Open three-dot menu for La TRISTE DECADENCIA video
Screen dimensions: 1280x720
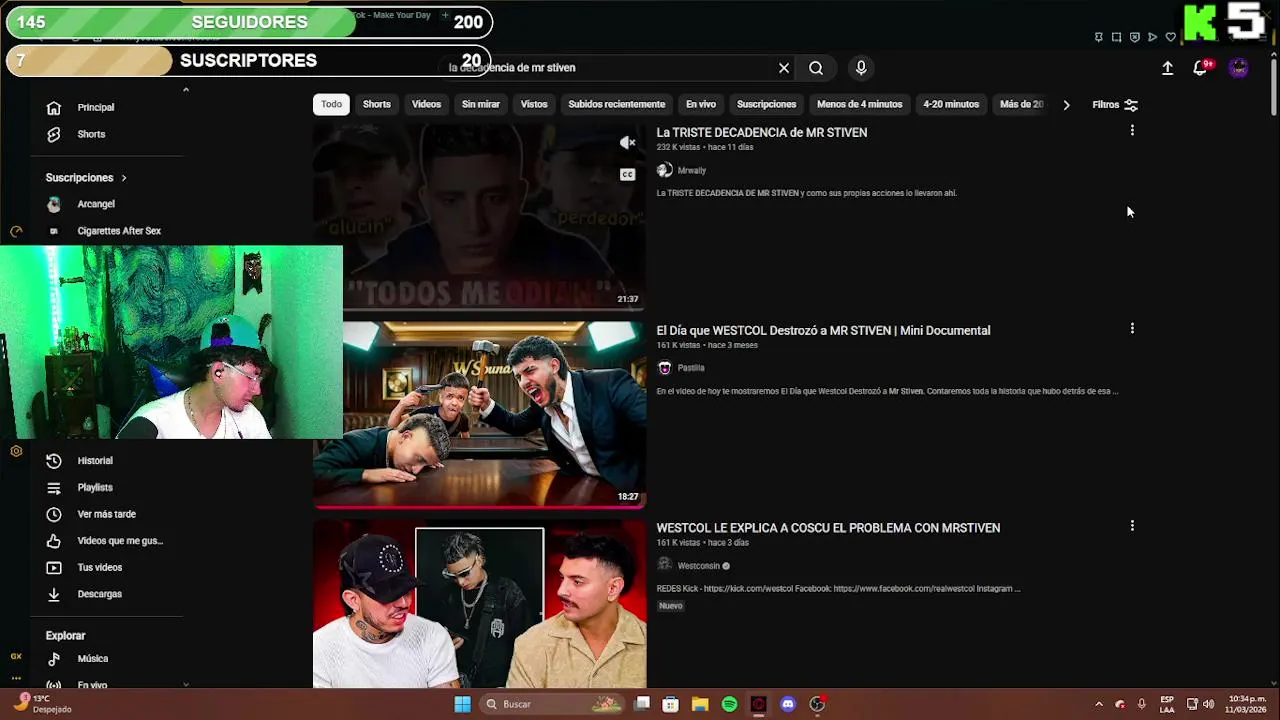click(x=1132, y=131)
